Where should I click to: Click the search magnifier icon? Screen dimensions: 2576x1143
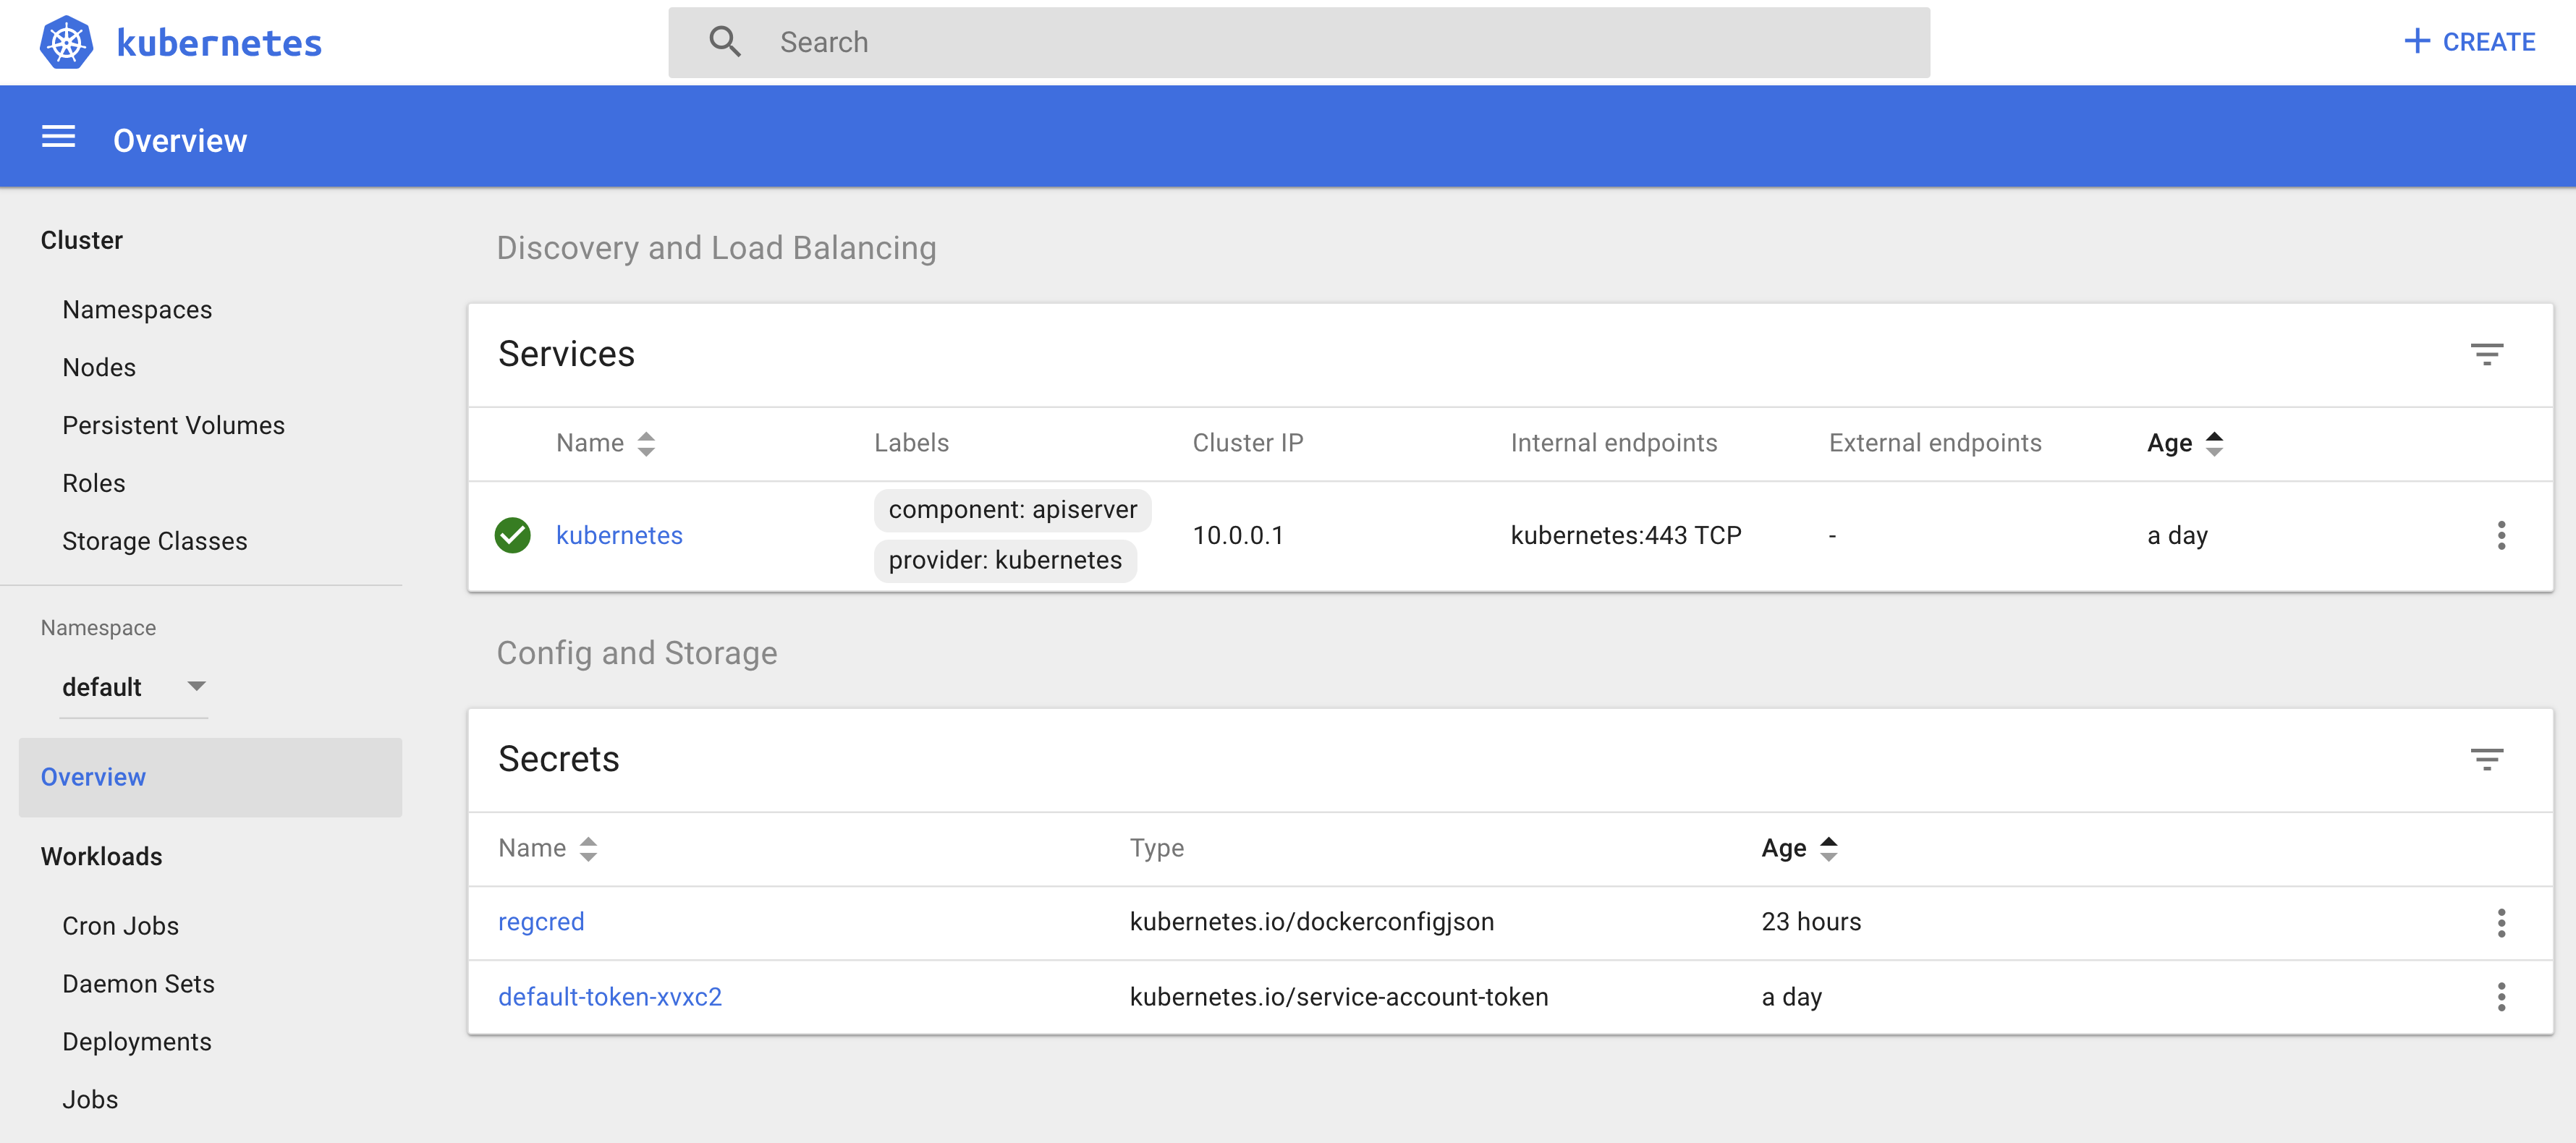725,41
